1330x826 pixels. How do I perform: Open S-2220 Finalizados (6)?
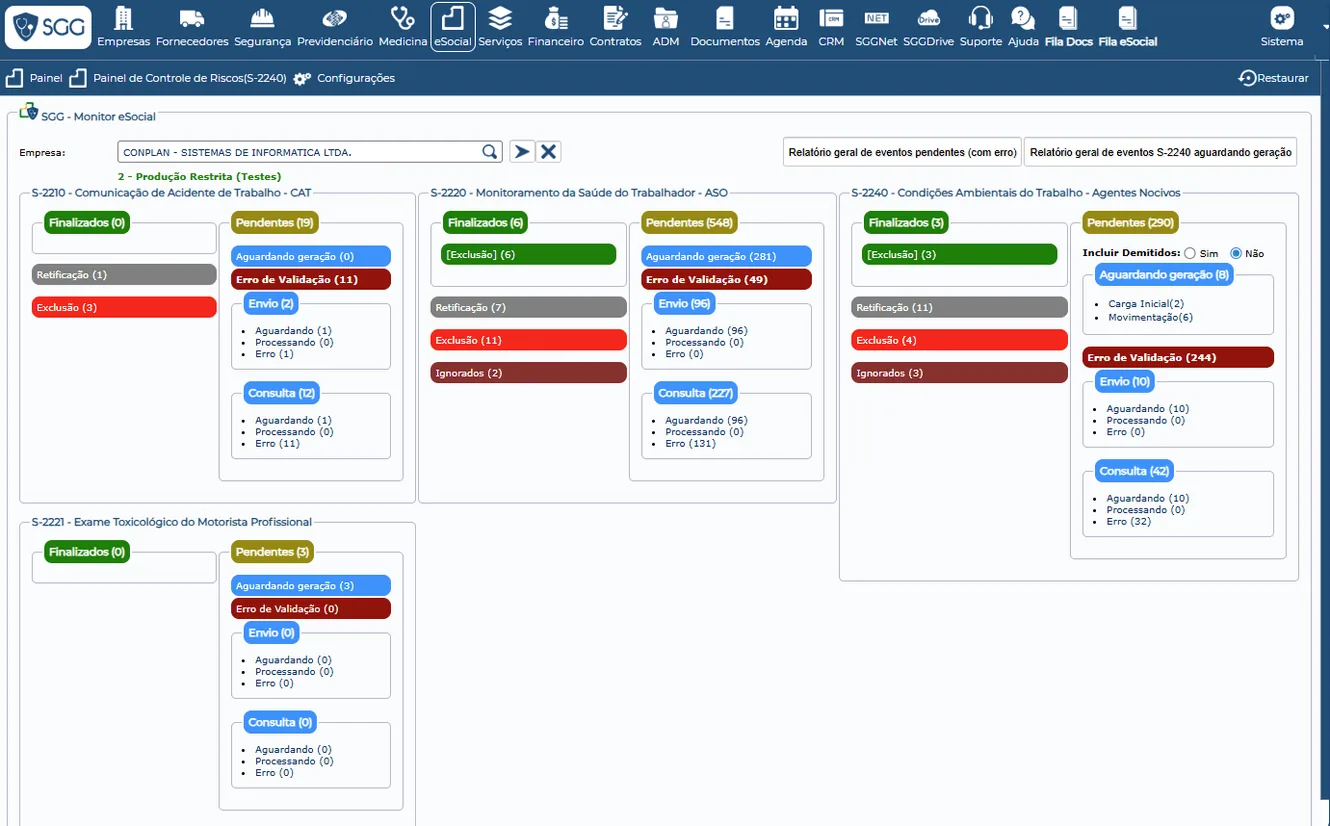click(485, 222)
